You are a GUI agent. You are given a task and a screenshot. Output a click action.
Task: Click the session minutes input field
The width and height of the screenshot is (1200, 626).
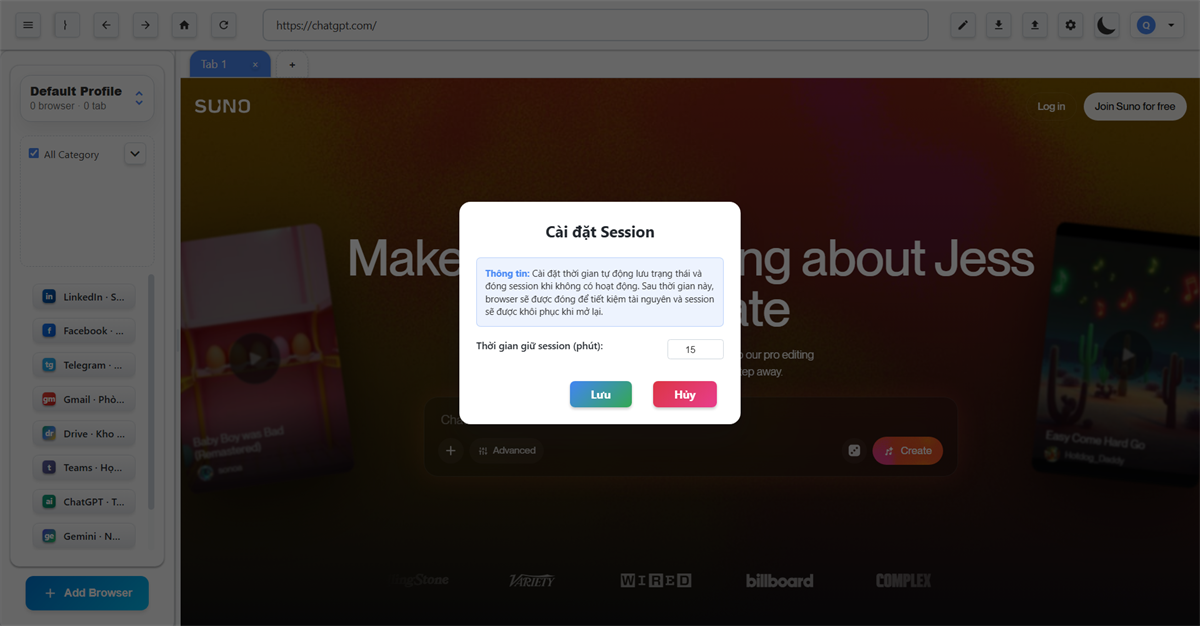[x=695, y=349]
